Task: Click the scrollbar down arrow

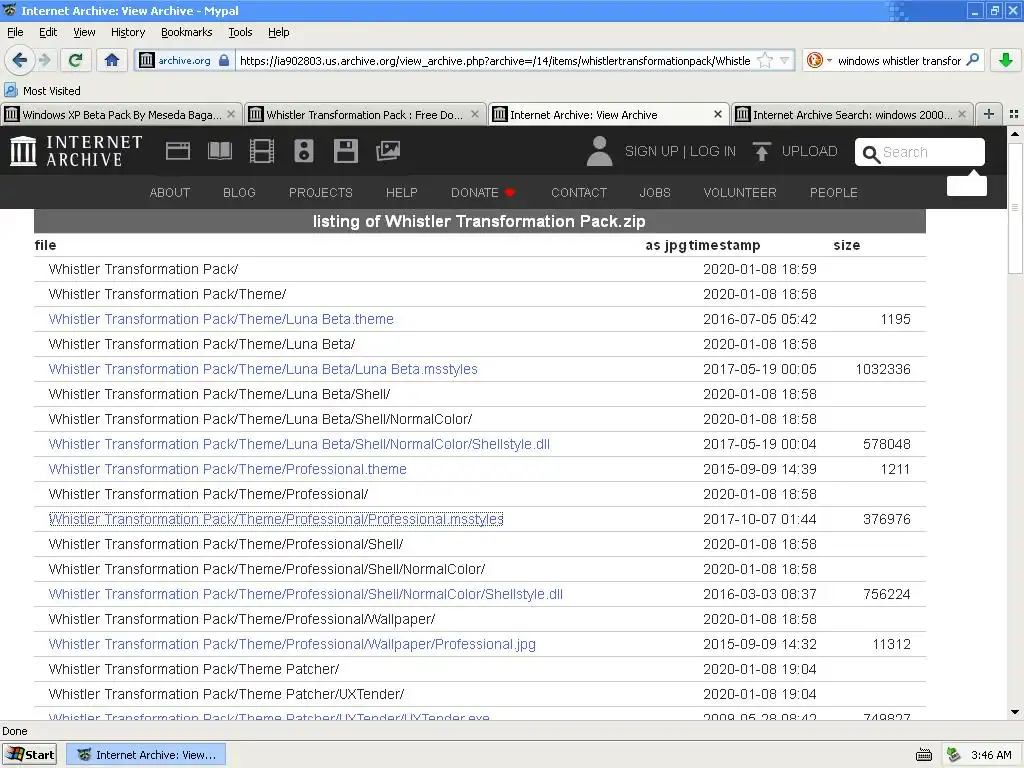Action: coord(1015,712)
